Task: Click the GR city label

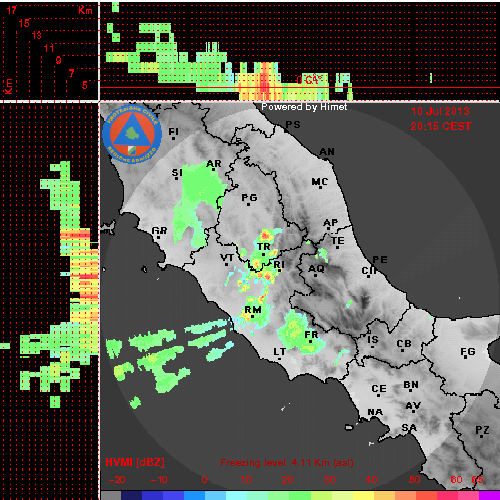Action: click(x=159, y=230)
